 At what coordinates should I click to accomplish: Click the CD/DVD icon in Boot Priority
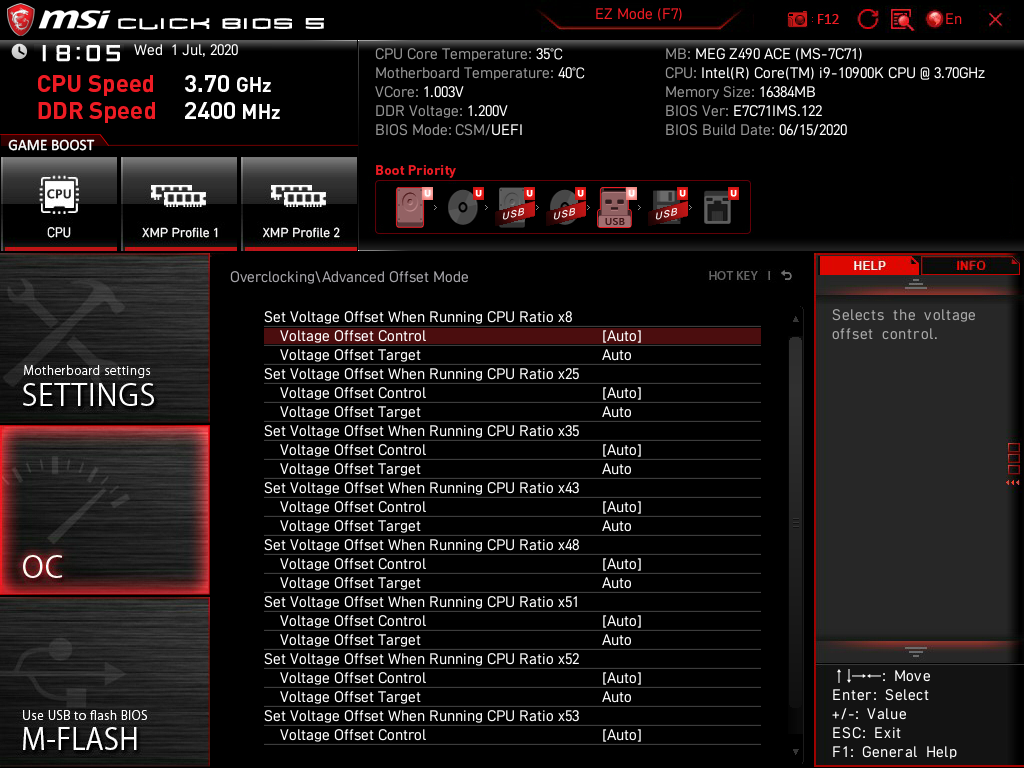(462, 206)
